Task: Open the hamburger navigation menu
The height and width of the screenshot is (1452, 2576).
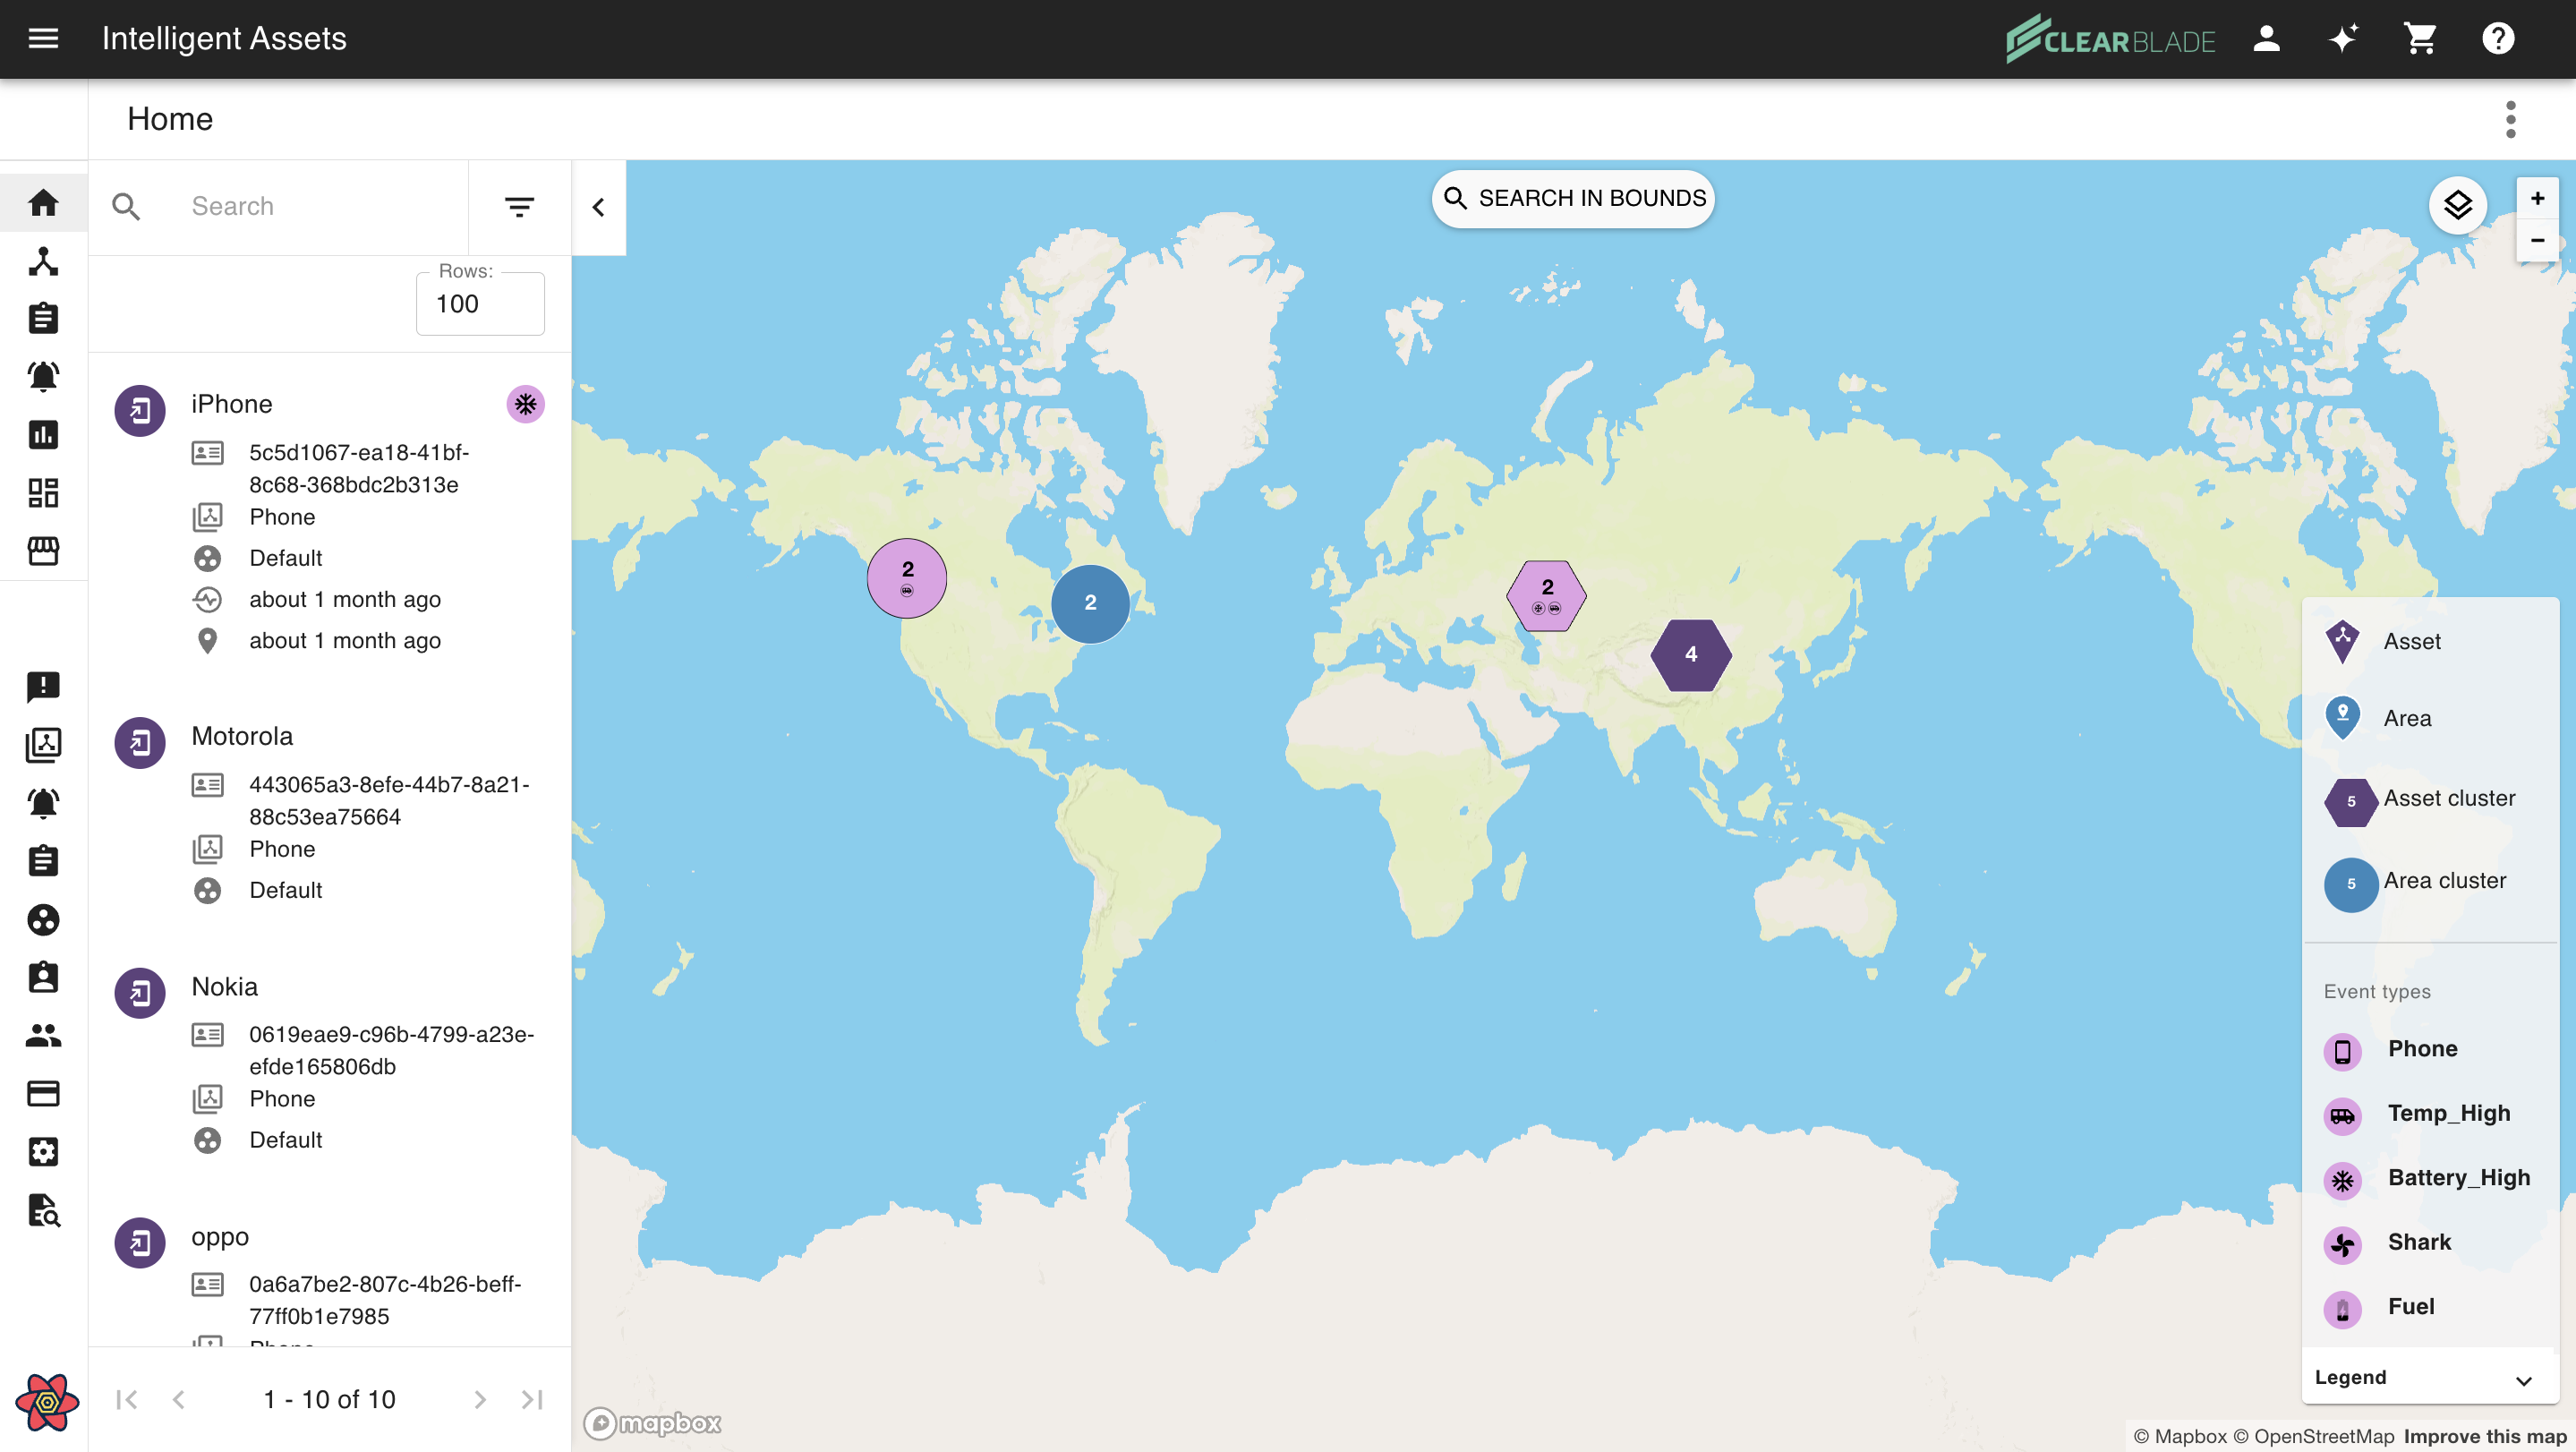Action: point(43,39)
